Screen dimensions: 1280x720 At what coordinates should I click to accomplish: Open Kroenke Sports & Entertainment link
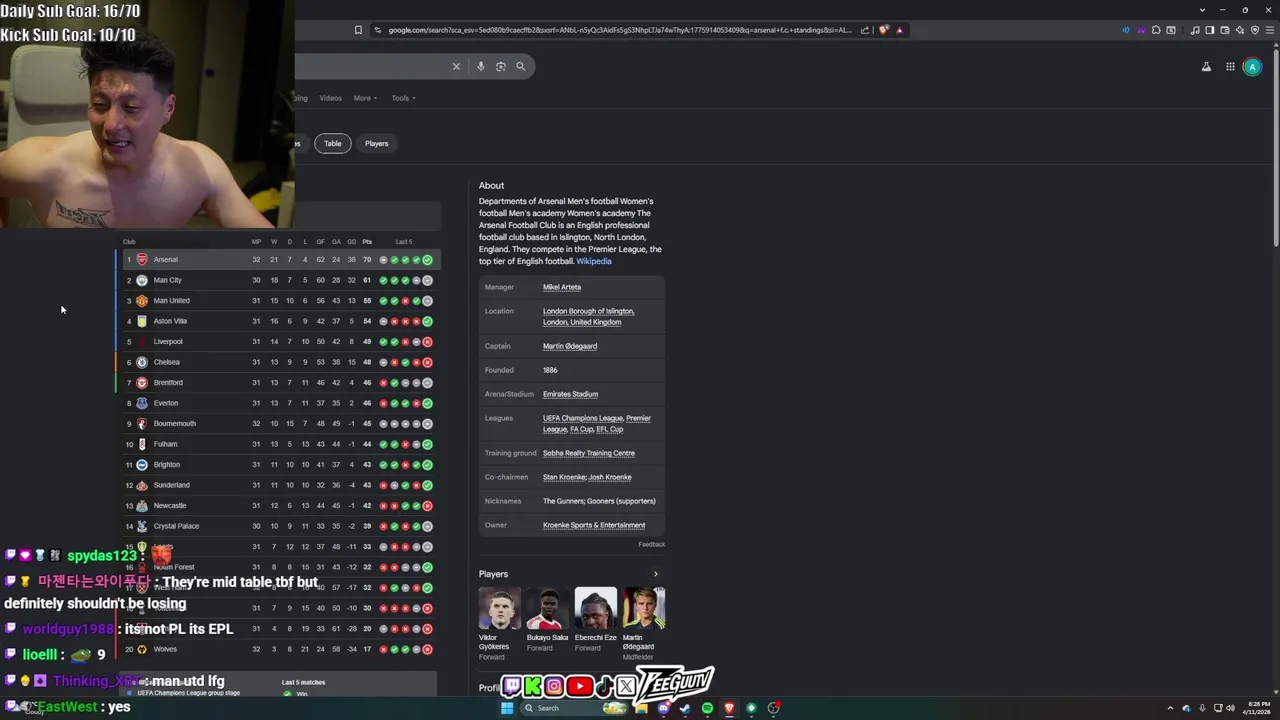point(594,525)
